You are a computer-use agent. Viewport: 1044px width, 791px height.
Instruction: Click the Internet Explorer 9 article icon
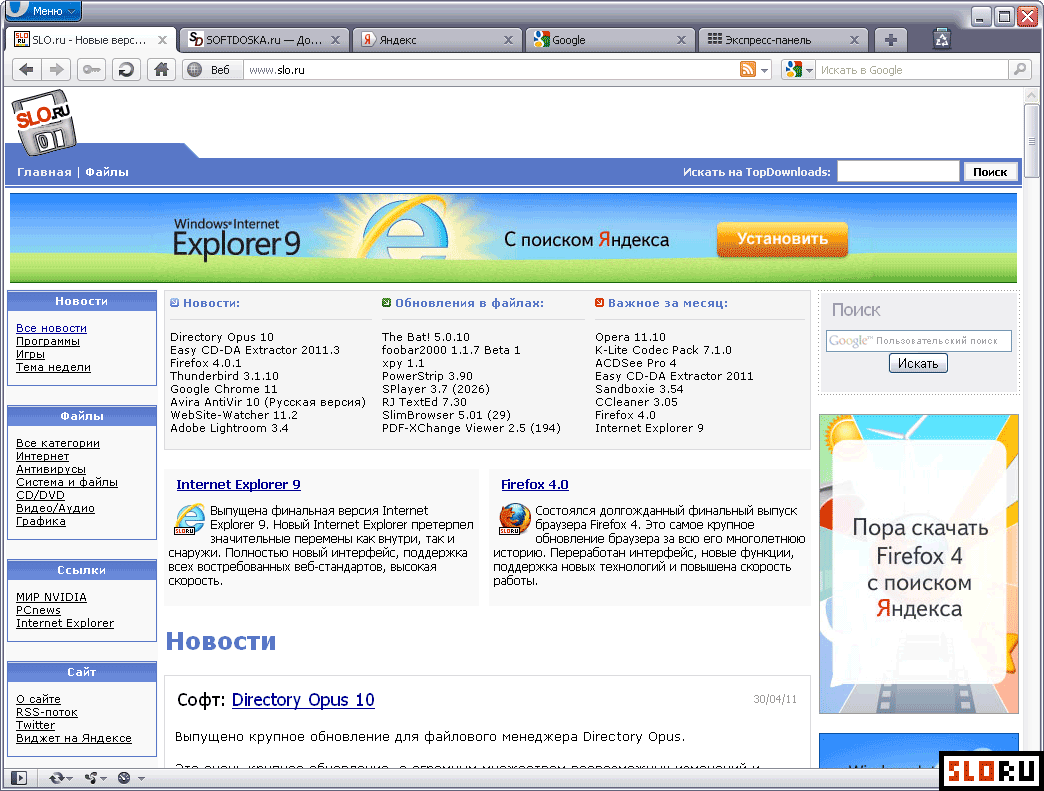pyautogui.click(x=189, y=519)
